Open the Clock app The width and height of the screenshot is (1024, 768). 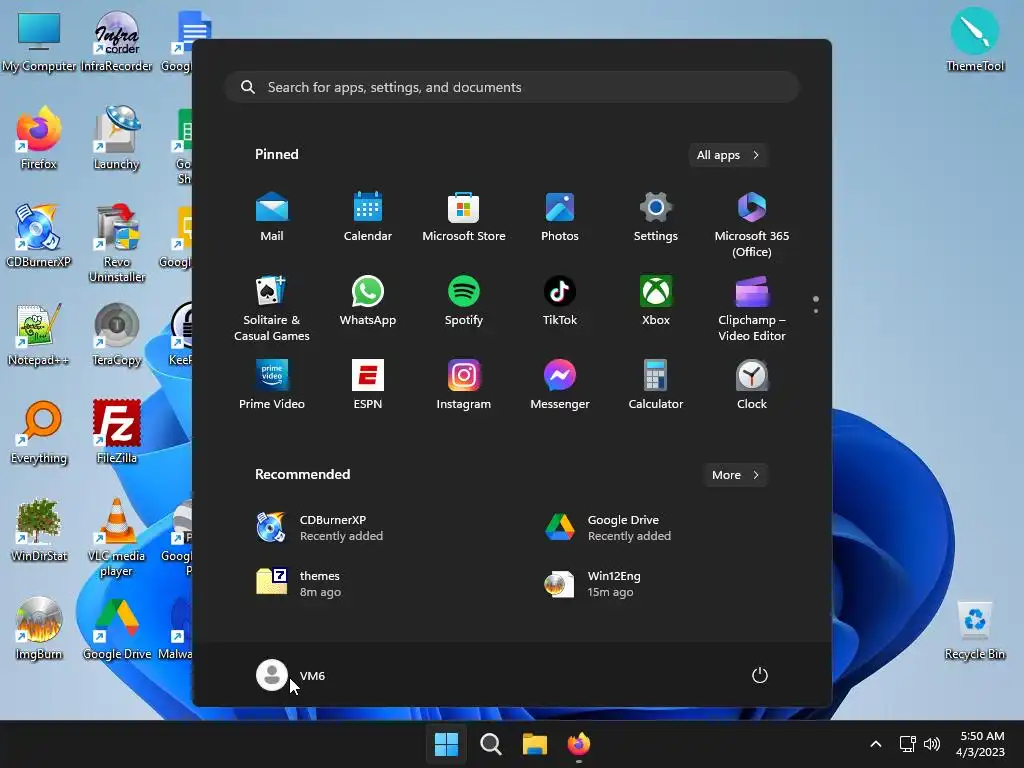tap(752, 385)
